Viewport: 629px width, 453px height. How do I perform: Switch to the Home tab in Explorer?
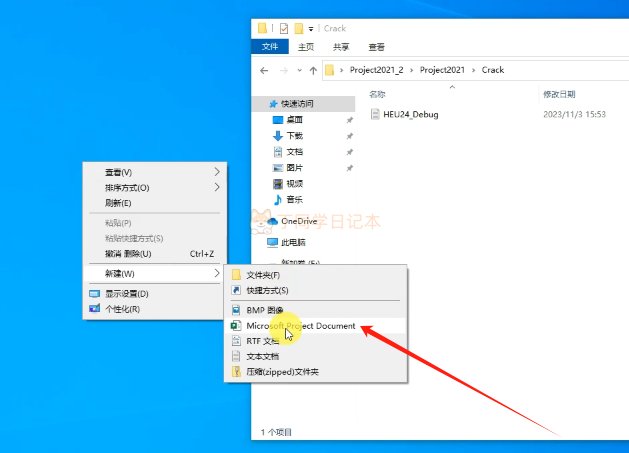pyautogui.click(x=306, y=47)
